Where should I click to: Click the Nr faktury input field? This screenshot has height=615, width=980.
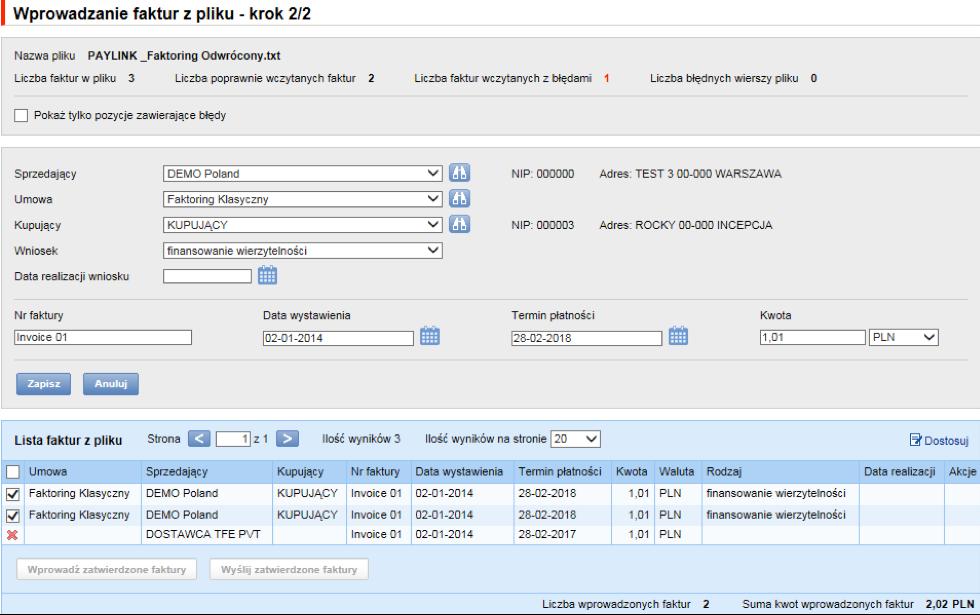coord(102,338)
